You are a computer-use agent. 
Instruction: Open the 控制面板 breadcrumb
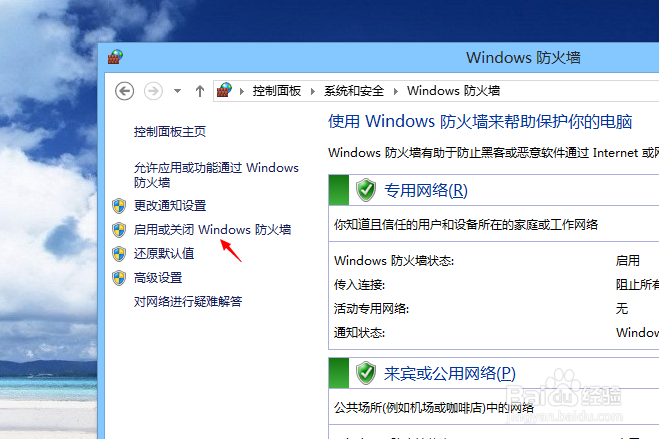pos(277,91)
